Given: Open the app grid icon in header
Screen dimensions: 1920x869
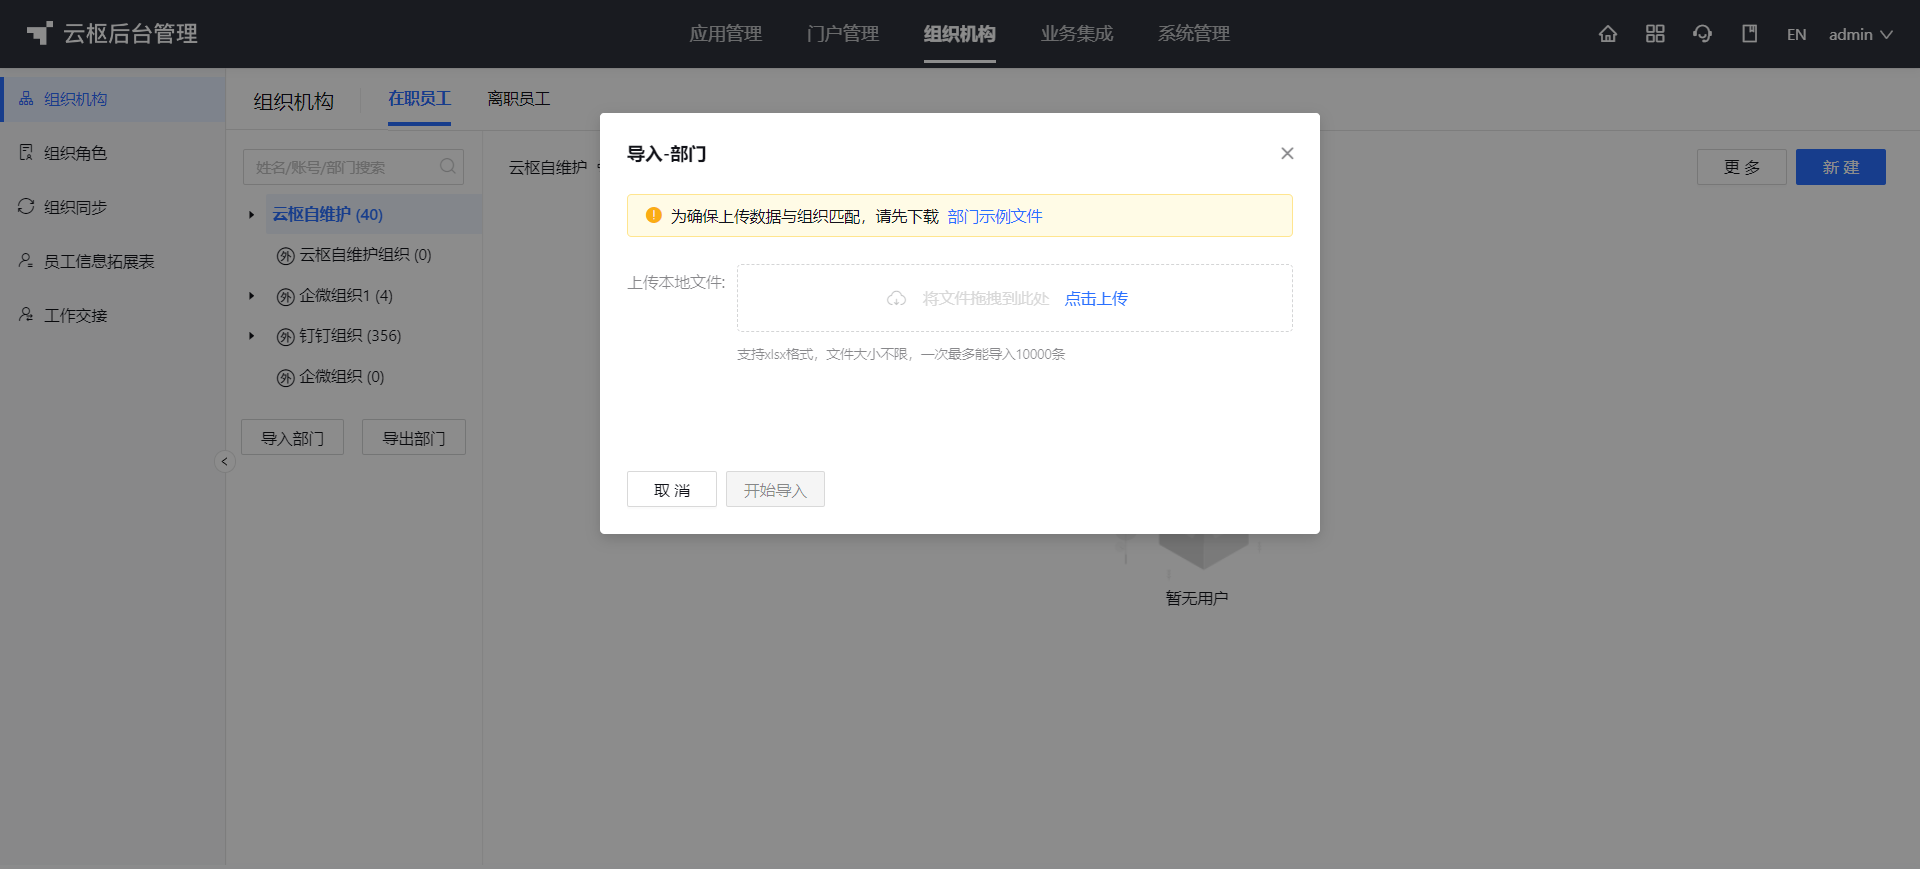Looking at the screenshot, I should click(x=1655, y=34).
